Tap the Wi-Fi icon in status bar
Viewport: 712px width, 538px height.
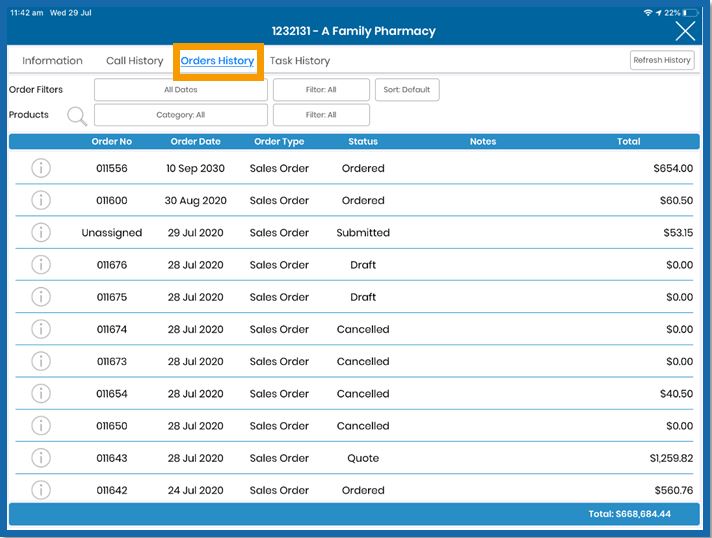[x=648, y=13]
